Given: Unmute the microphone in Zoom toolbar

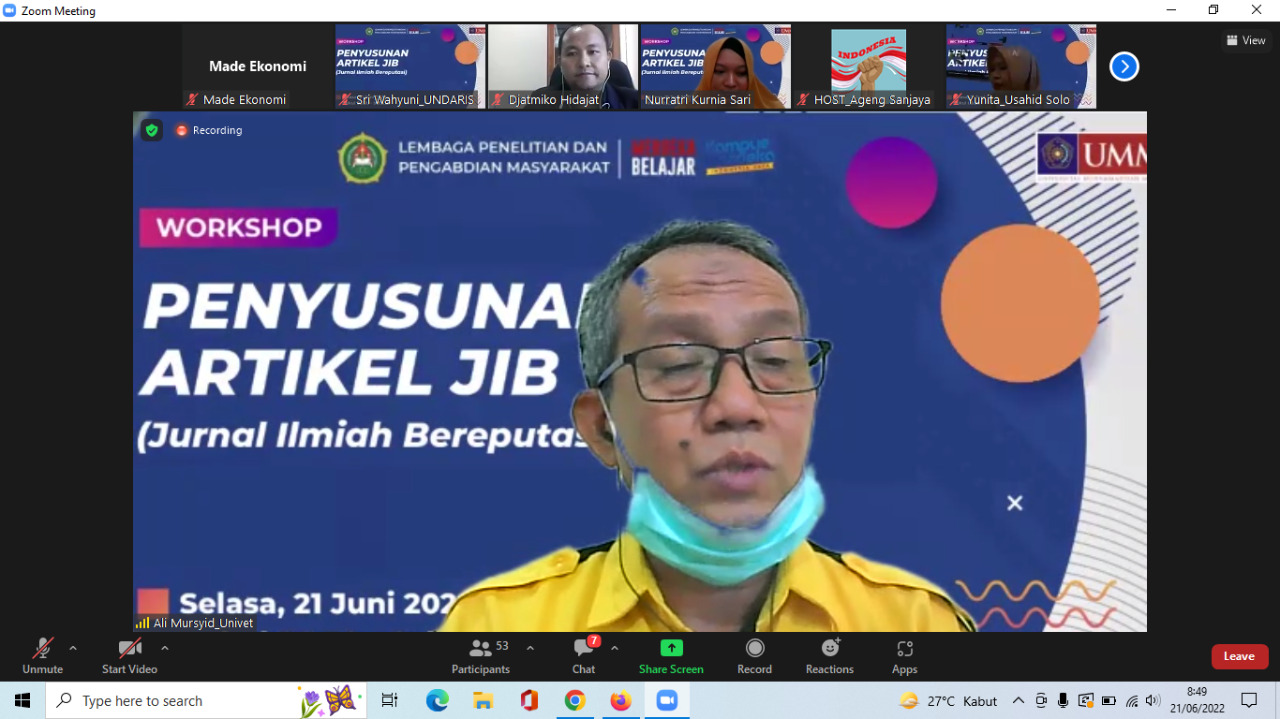Looking at the screenshot, I should [x=42, y=656].
